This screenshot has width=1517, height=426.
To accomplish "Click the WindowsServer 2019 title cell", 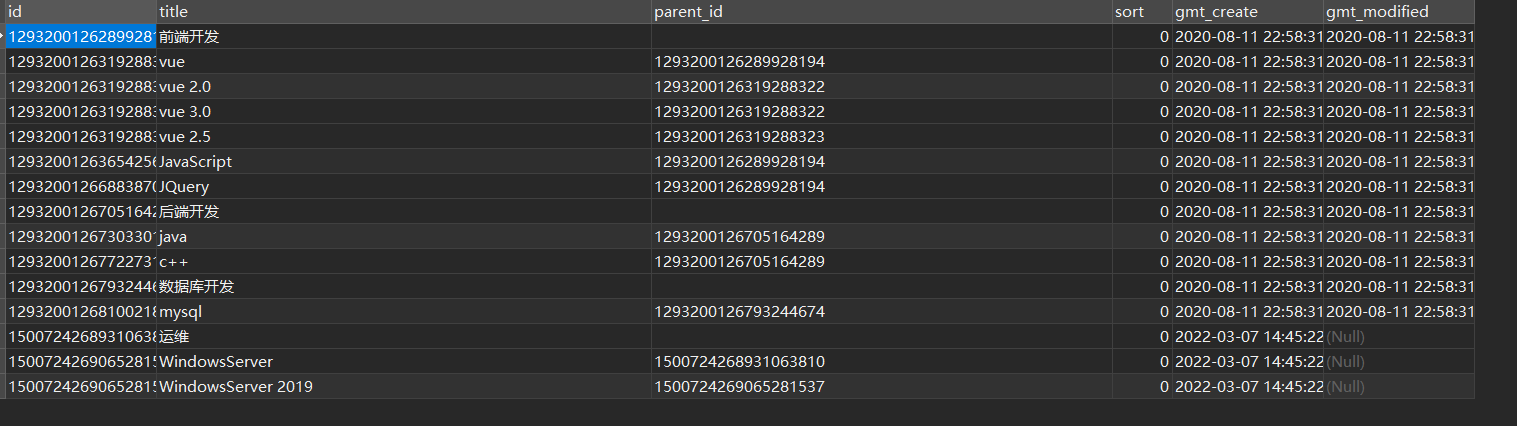I will click(x=404, y=387).
